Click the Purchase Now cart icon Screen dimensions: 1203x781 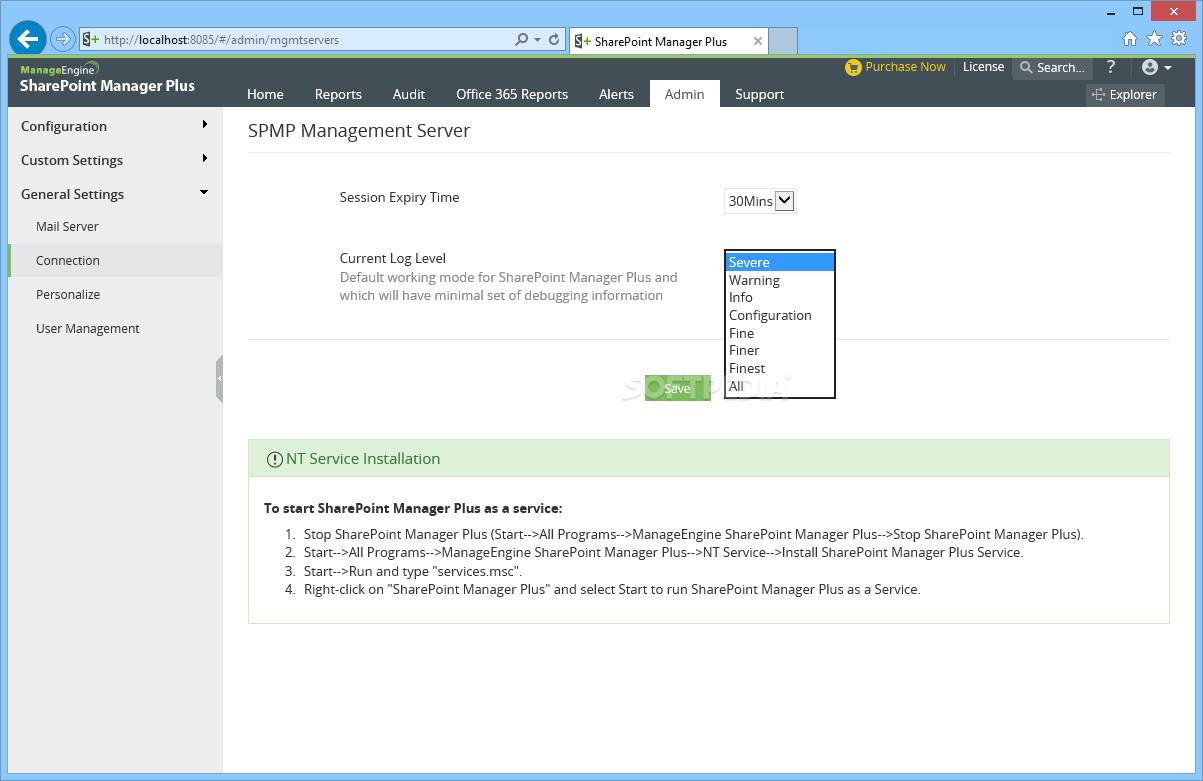click(853, 67)
